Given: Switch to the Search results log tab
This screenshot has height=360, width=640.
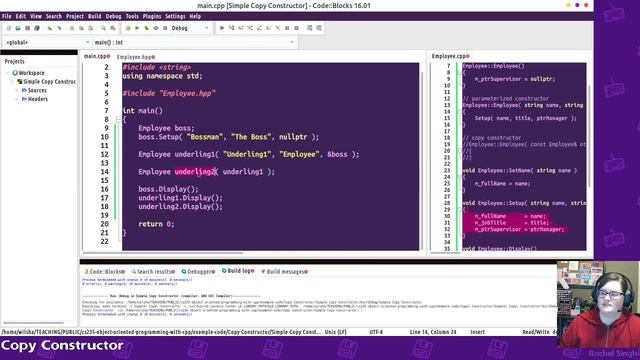Looking at the screenshot, I should pyautogui.click(x=153, y=271).
